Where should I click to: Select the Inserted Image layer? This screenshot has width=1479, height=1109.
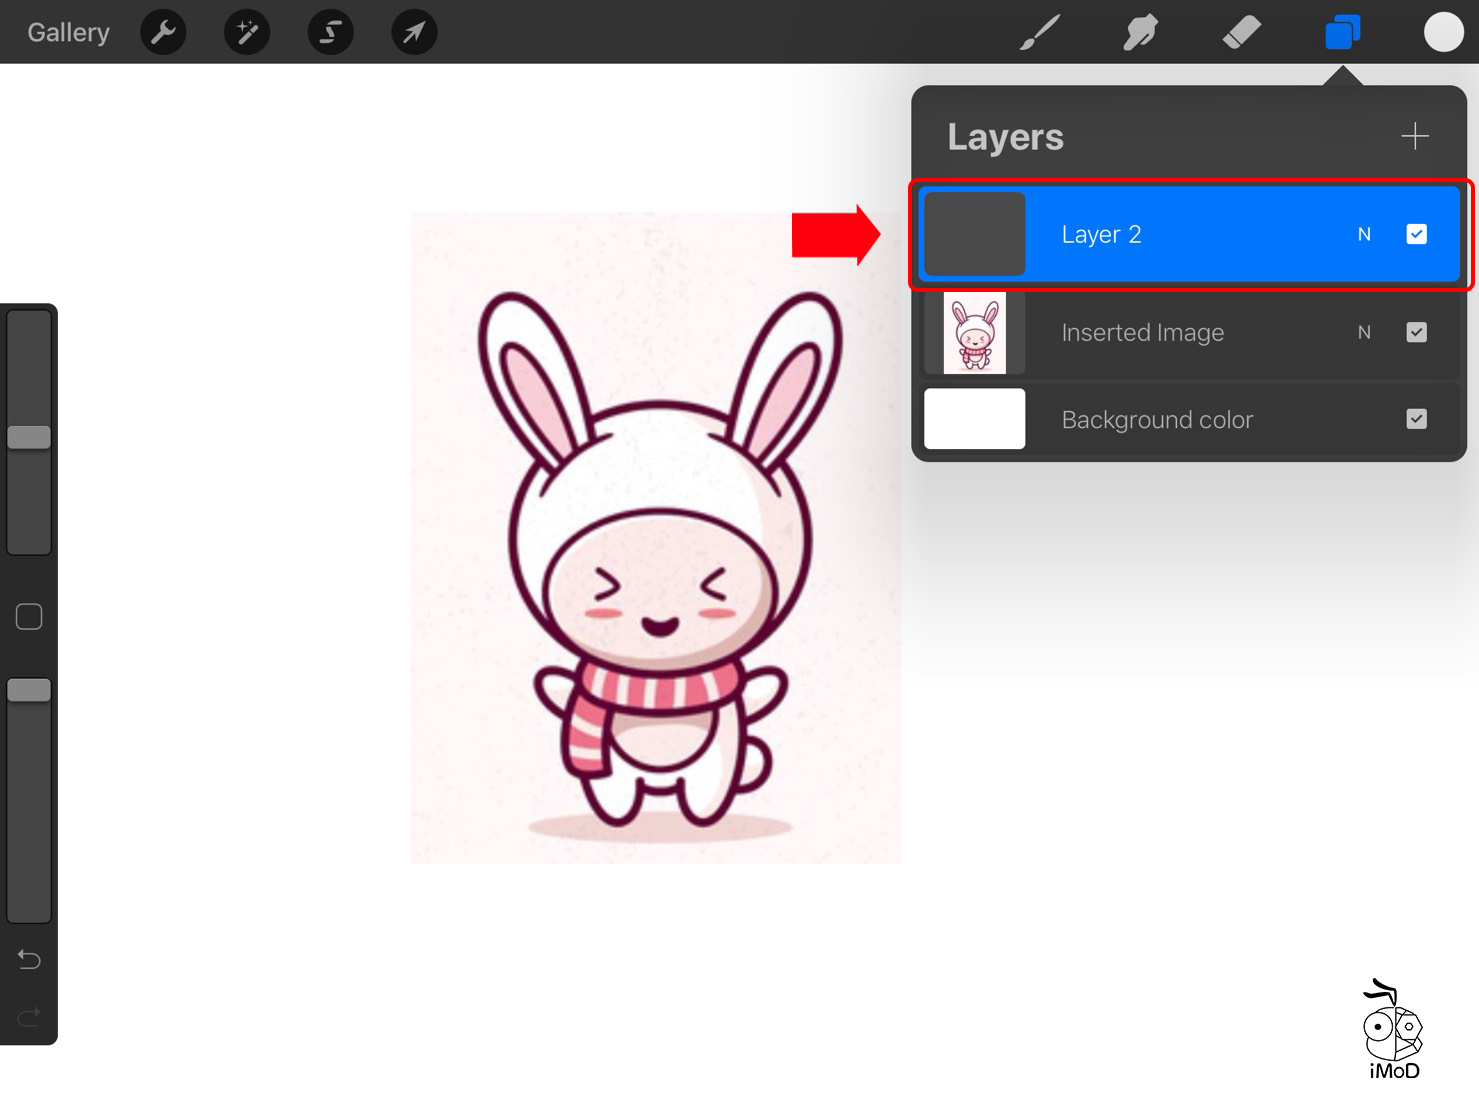(1142, 333)
